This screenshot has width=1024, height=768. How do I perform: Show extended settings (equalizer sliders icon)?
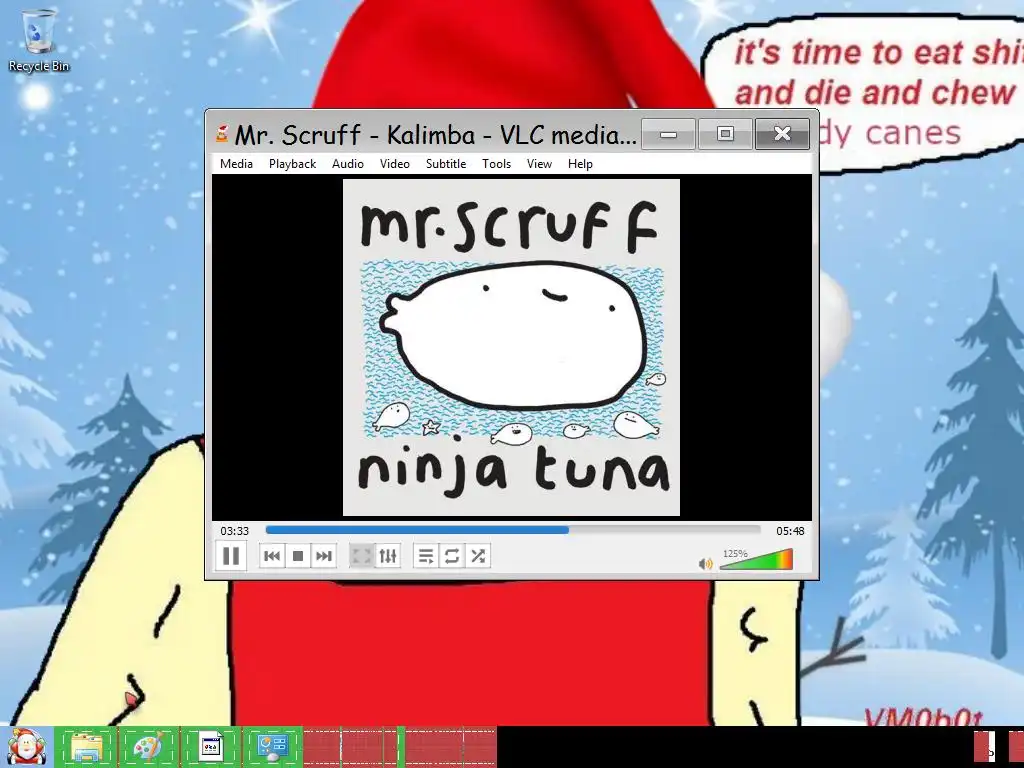coord(388,556)
